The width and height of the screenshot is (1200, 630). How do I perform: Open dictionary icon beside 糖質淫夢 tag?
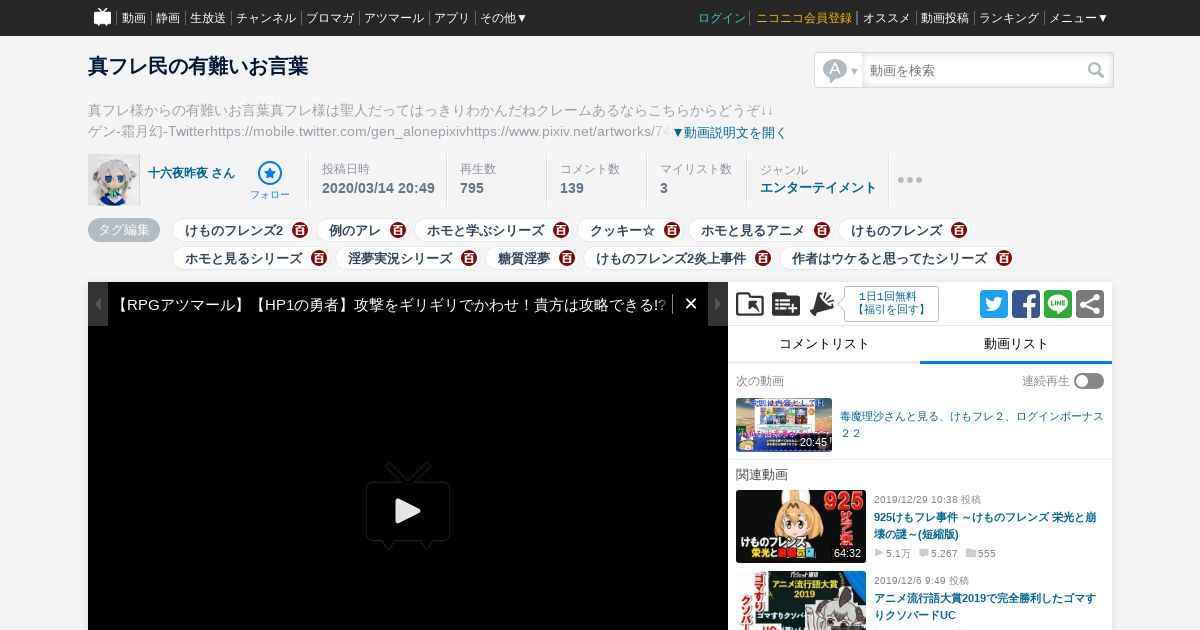[566, 258]
